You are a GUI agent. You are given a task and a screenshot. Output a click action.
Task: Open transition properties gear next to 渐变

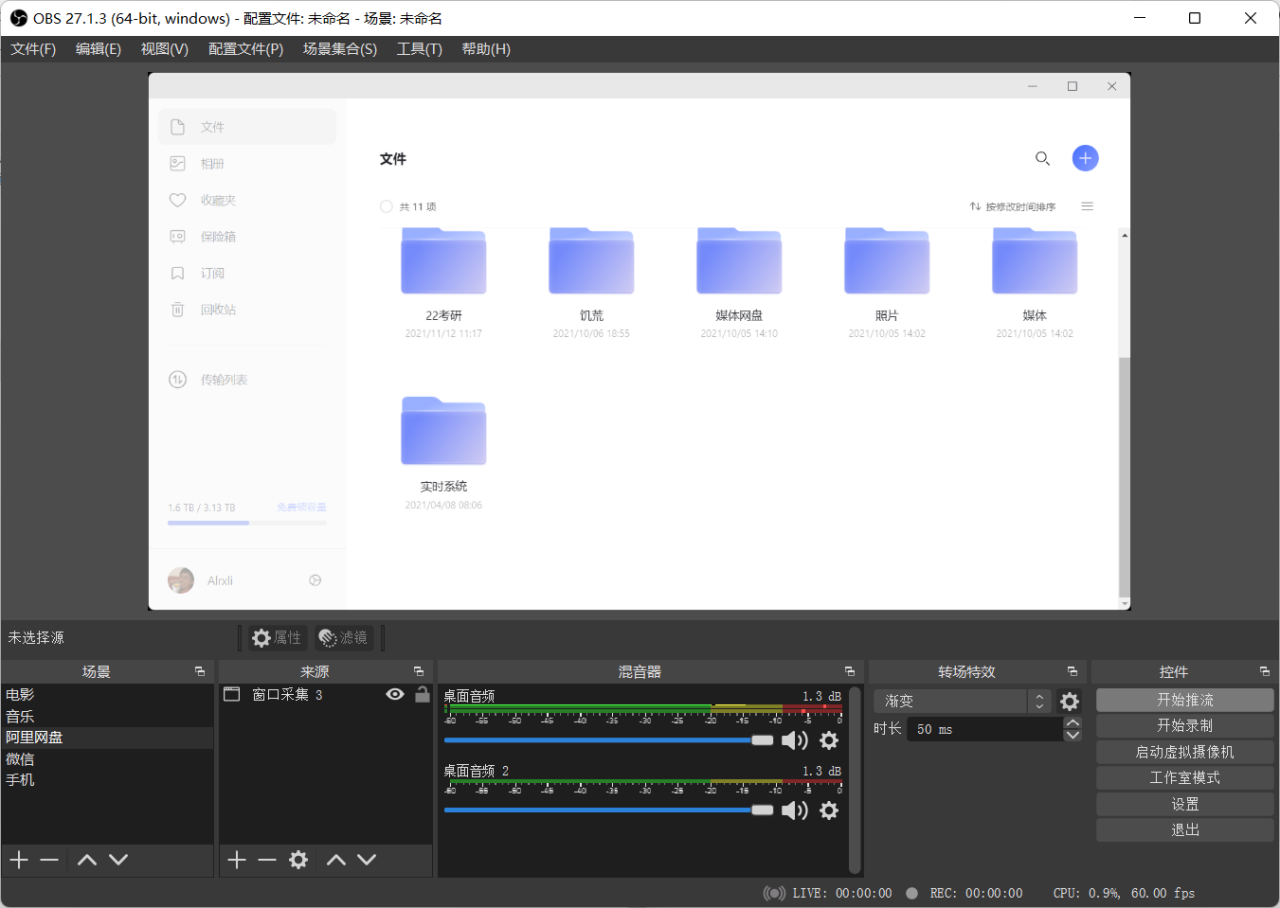pyautogui.click(x=1070, y=702)
